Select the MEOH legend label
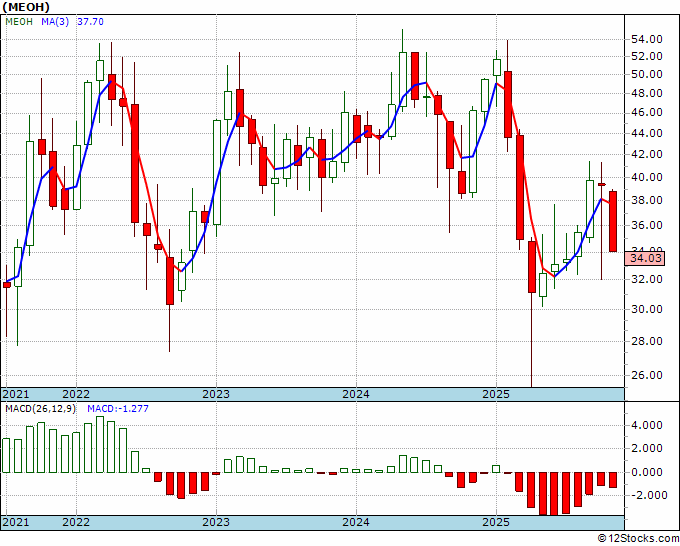Screen dimensions: 680x546 19,22
